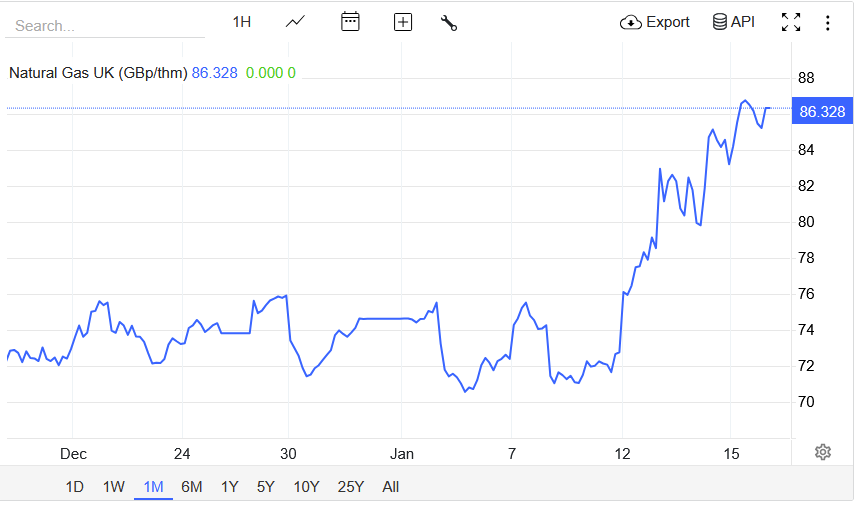Open the API database icon
This screenshot has width=858, height=508.
click(720, 22)
